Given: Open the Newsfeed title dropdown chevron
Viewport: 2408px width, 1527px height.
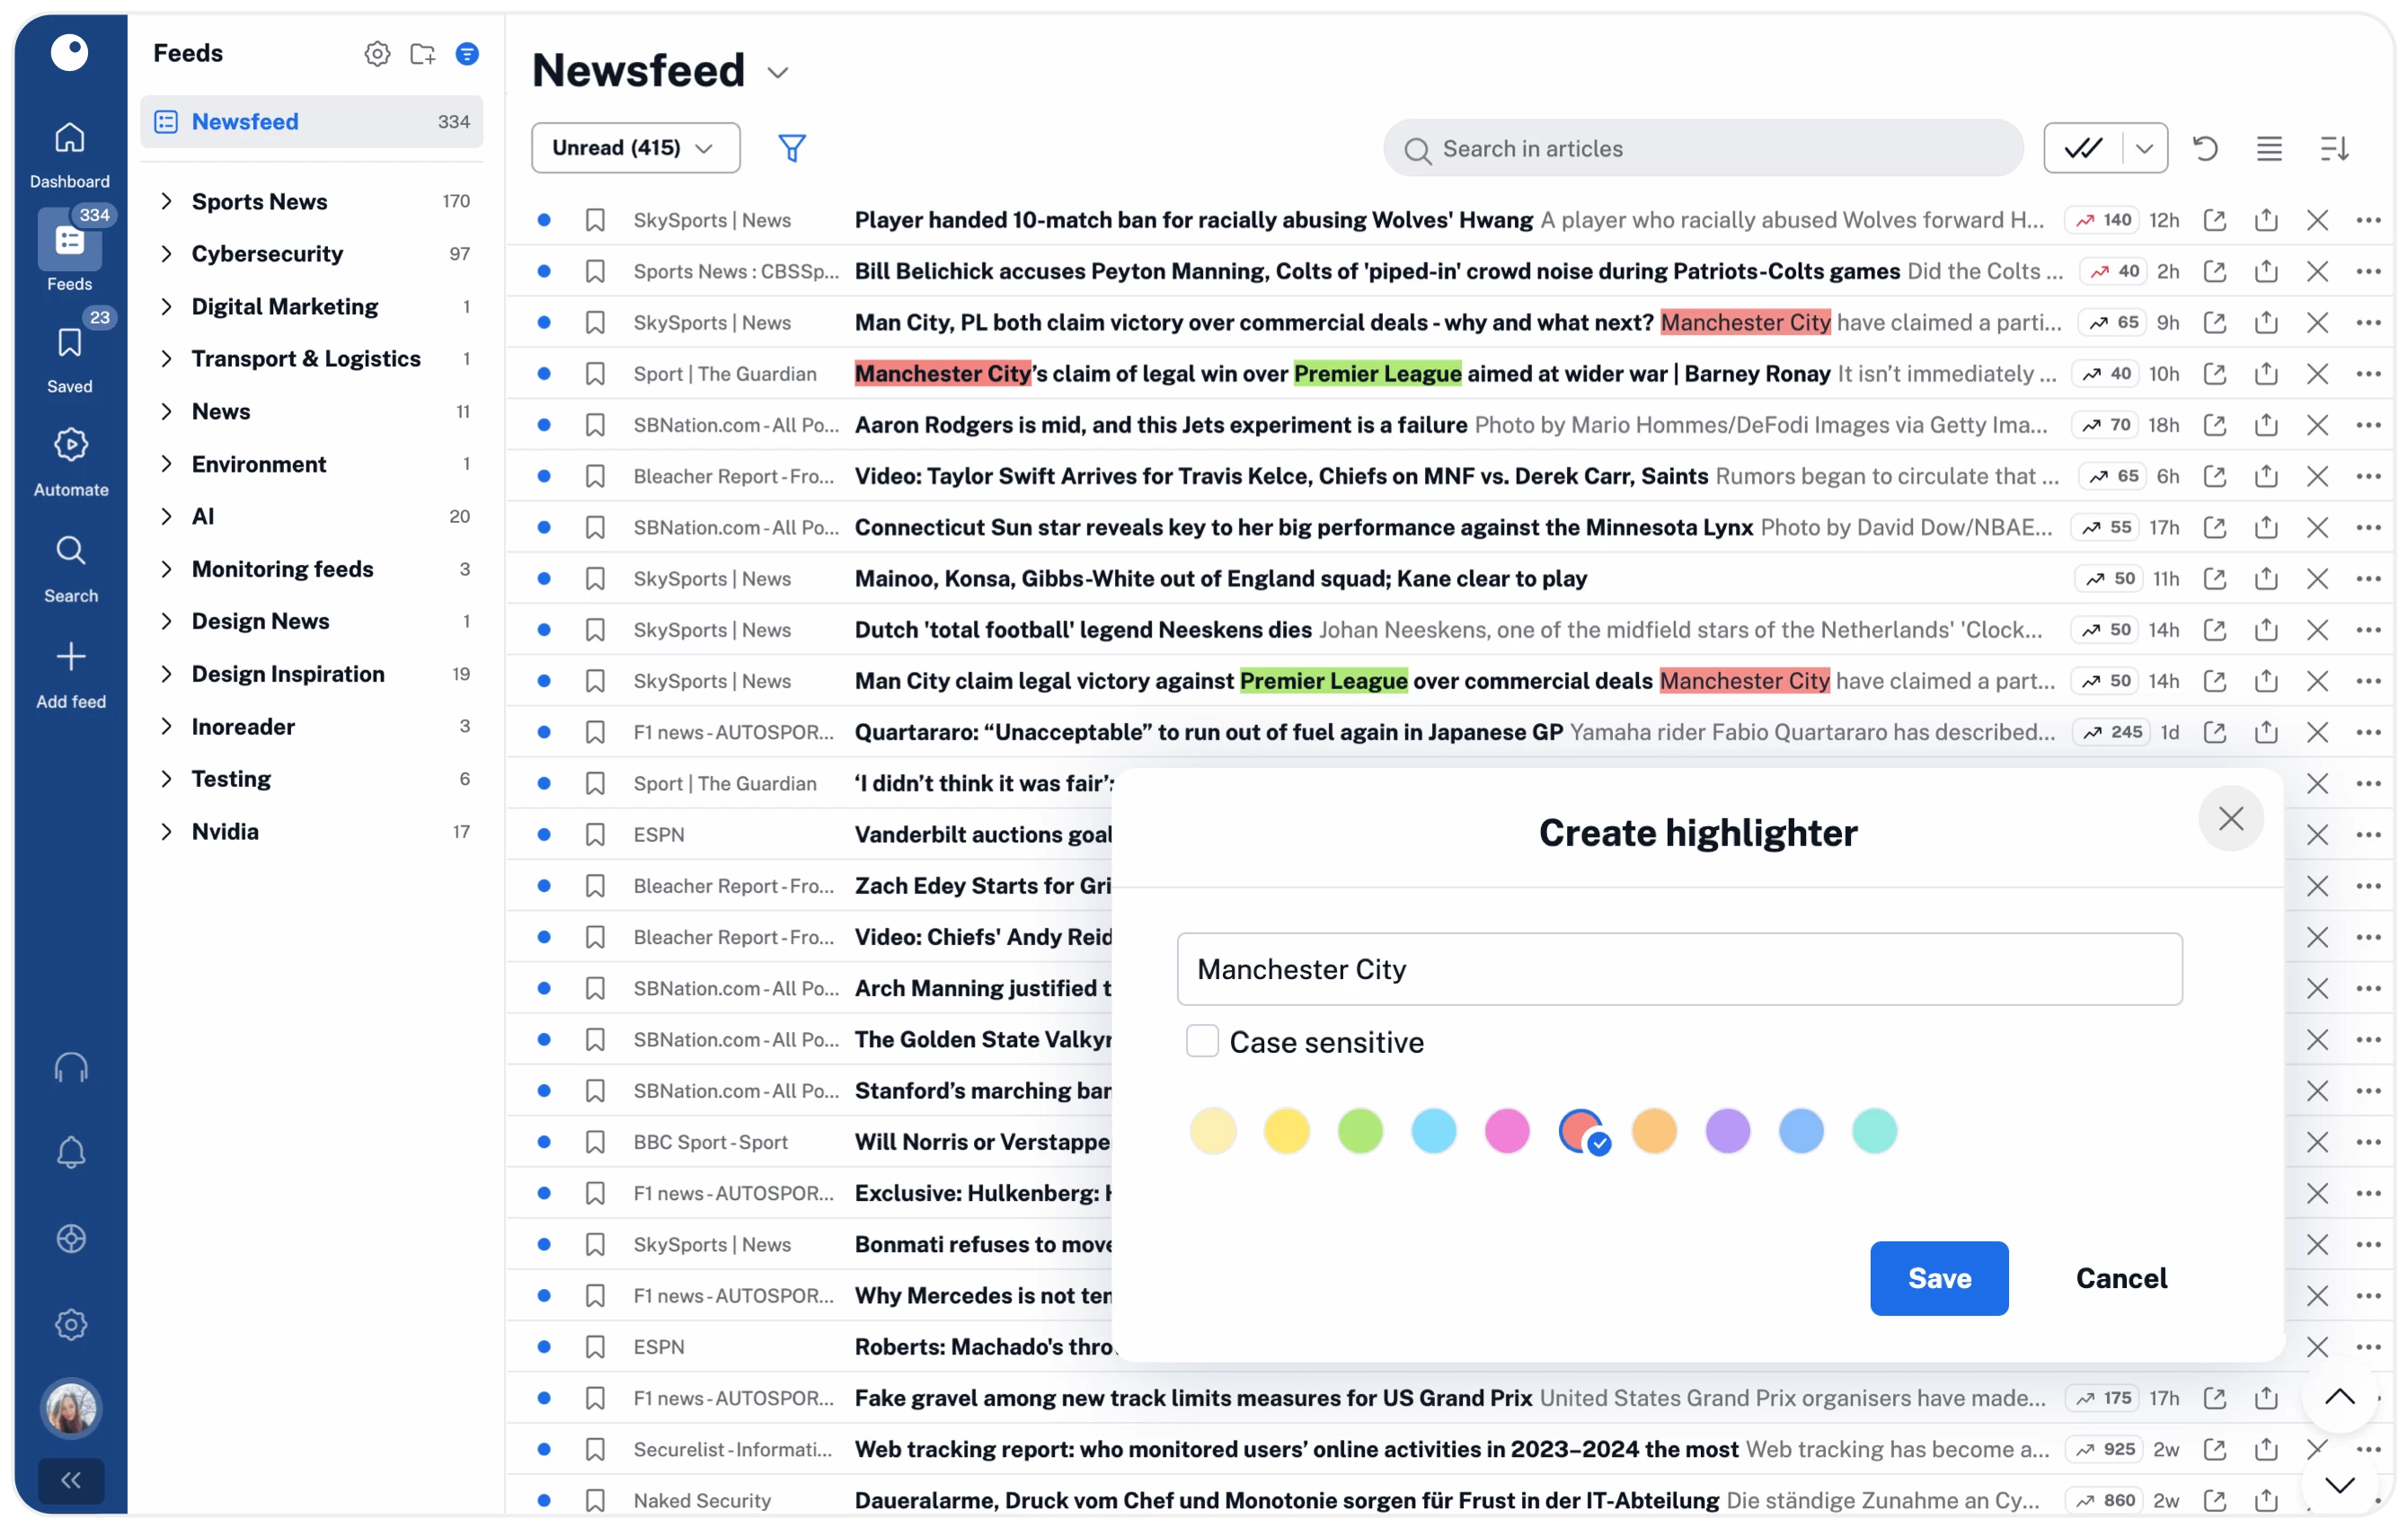Looking at the screenshot, I should (778, 73).
